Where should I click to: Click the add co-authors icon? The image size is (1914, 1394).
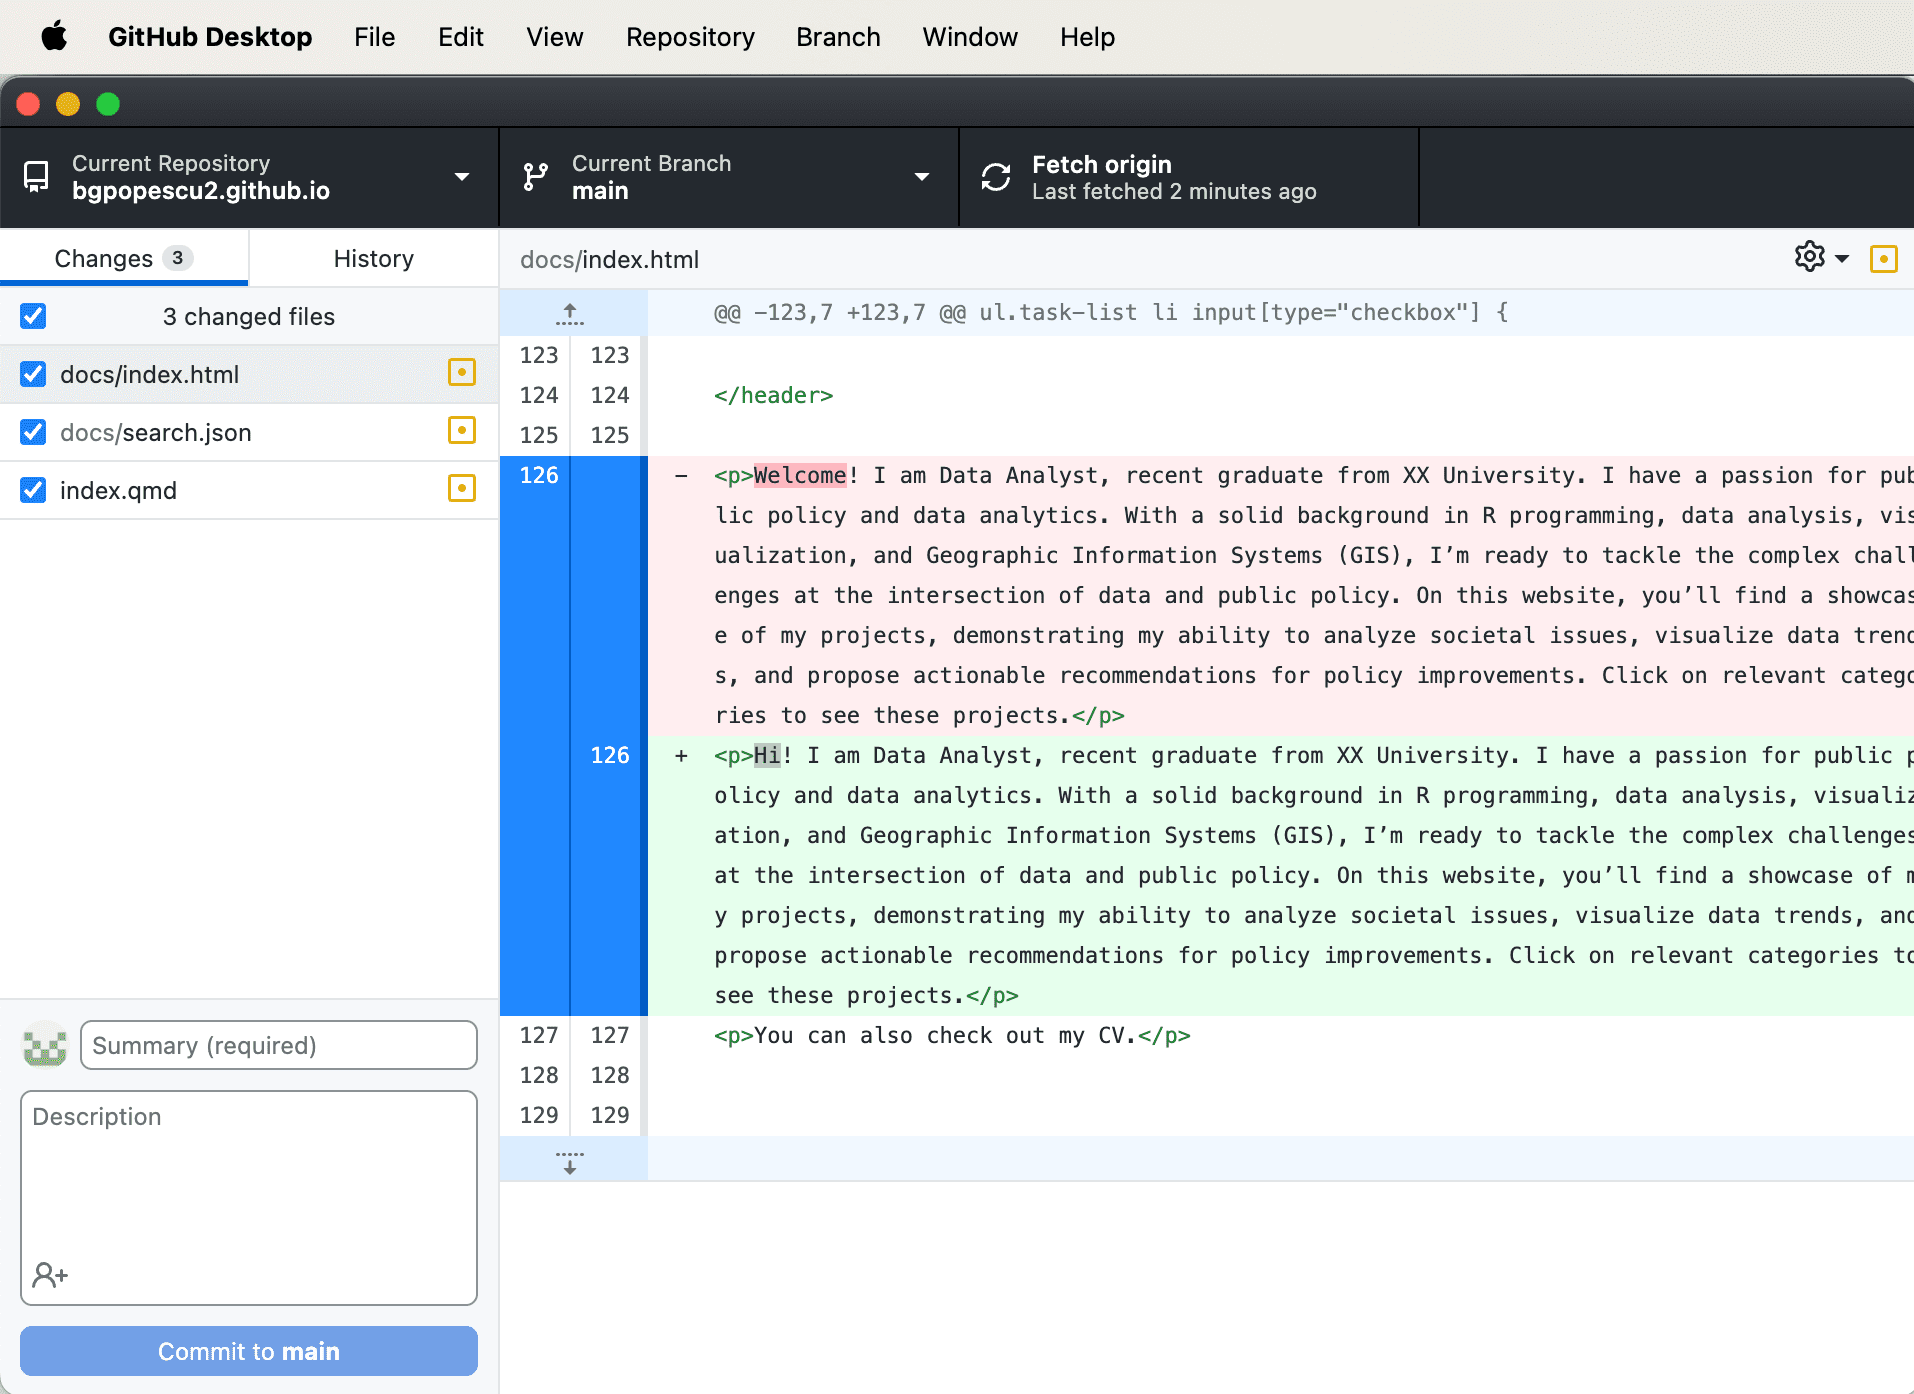click(x=50, y=1275)
